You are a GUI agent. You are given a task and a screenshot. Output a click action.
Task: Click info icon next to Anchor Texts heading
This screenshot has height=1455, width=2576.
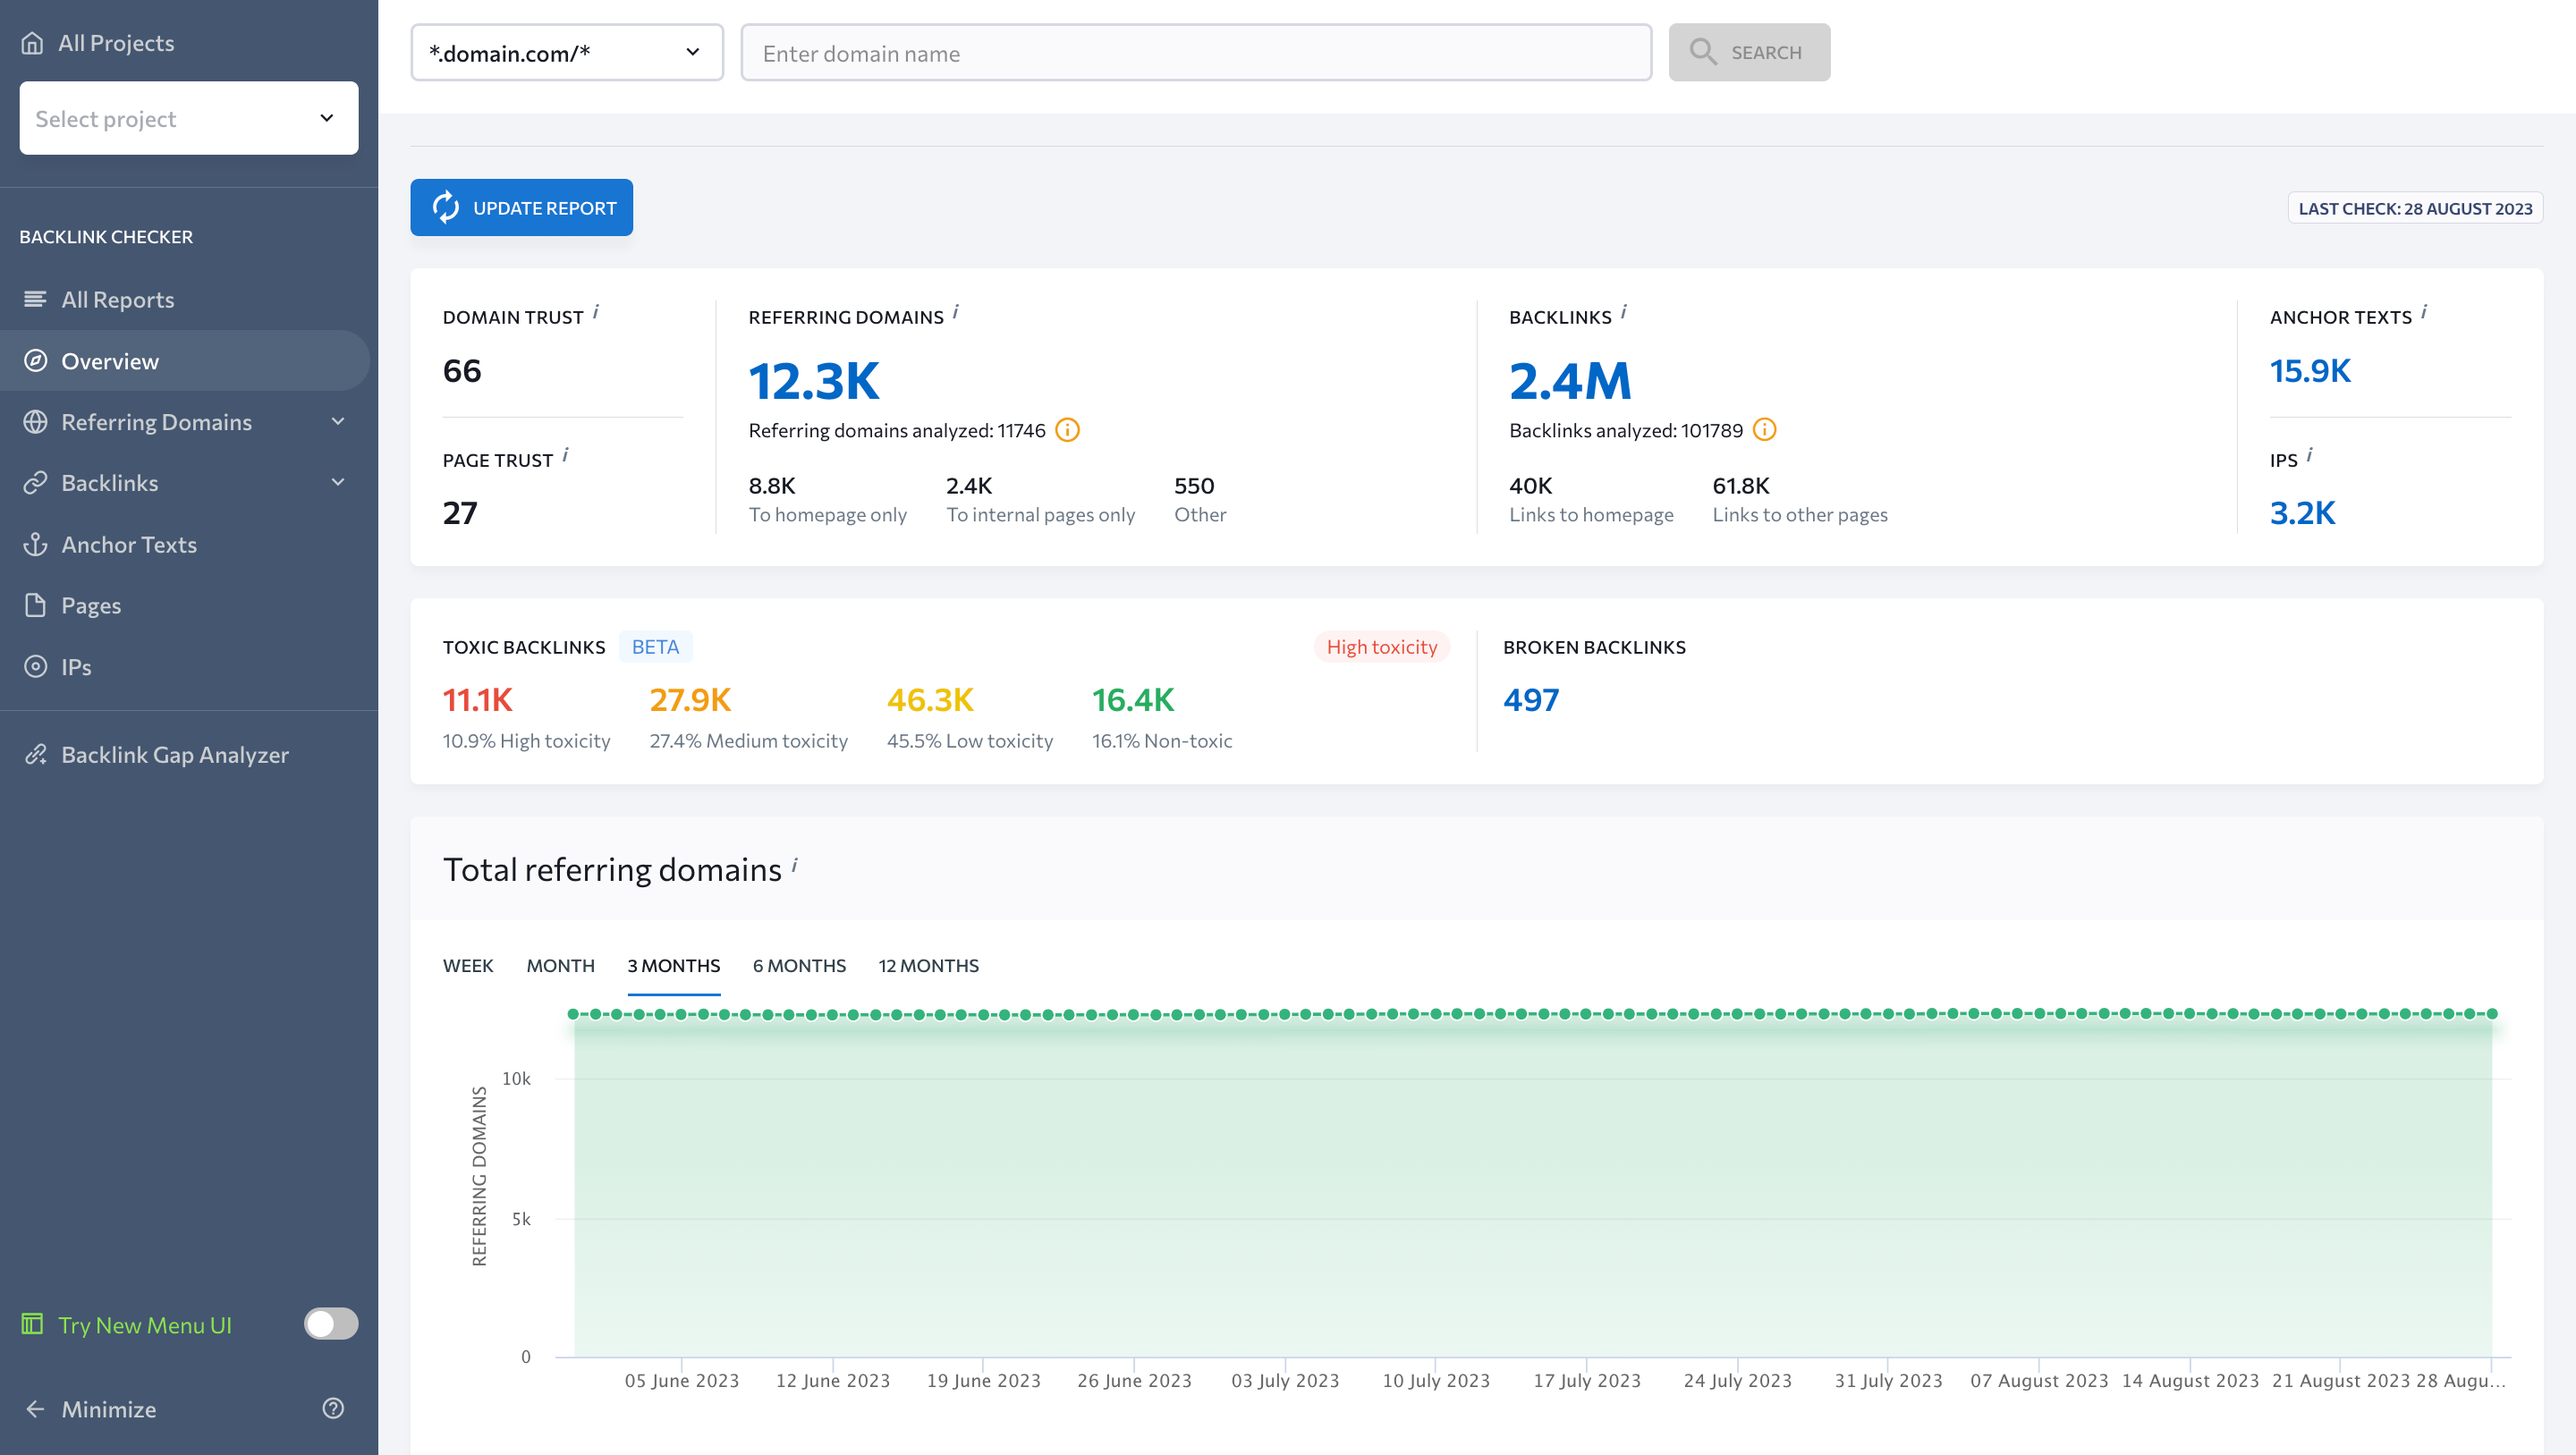[2424, 312]
